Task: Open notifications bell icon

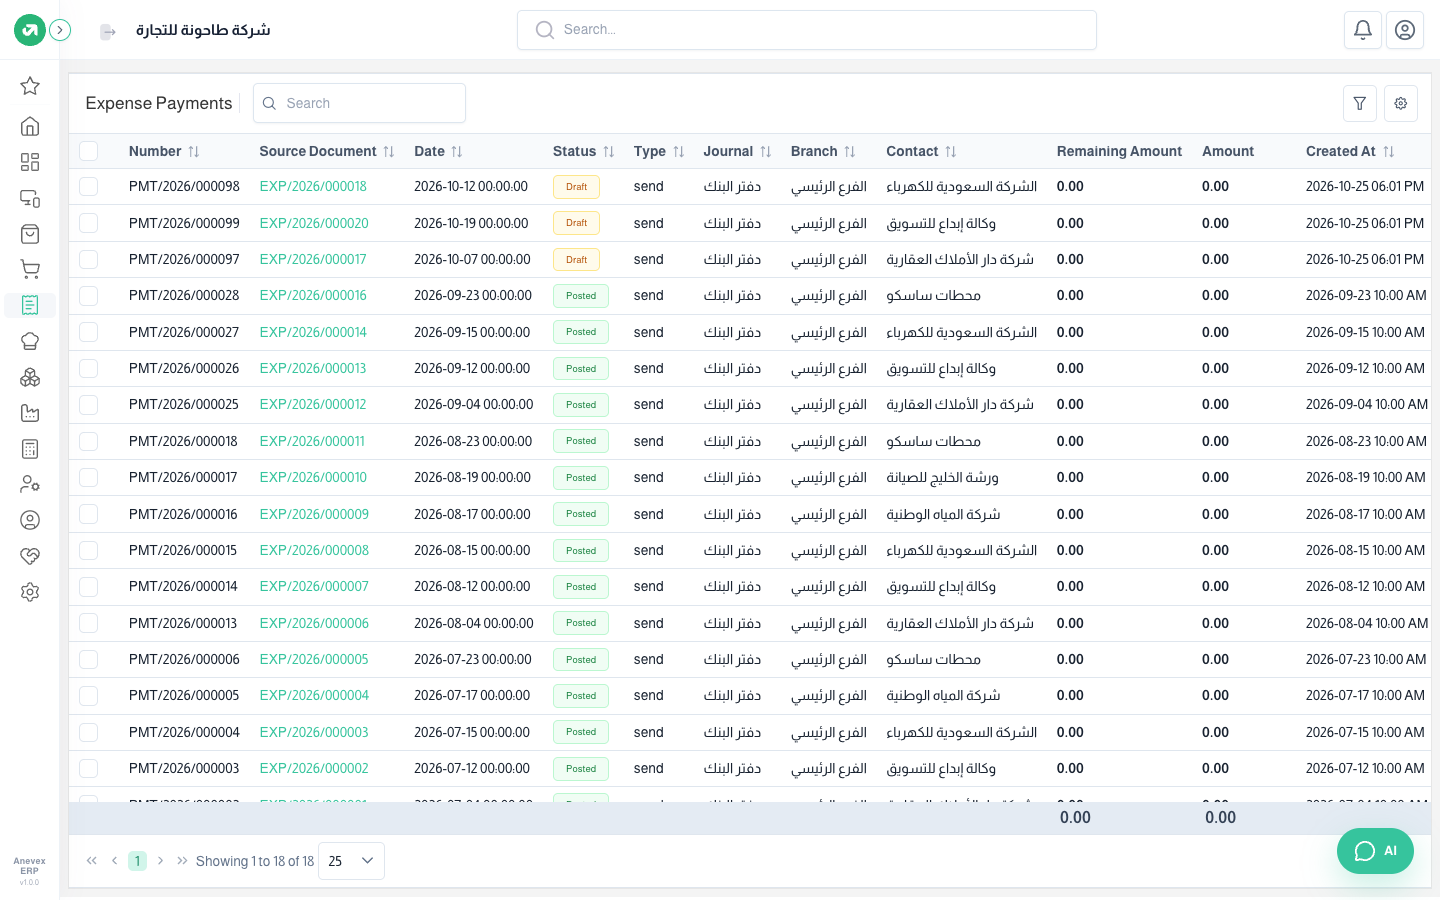Action: pos(1363,30)
